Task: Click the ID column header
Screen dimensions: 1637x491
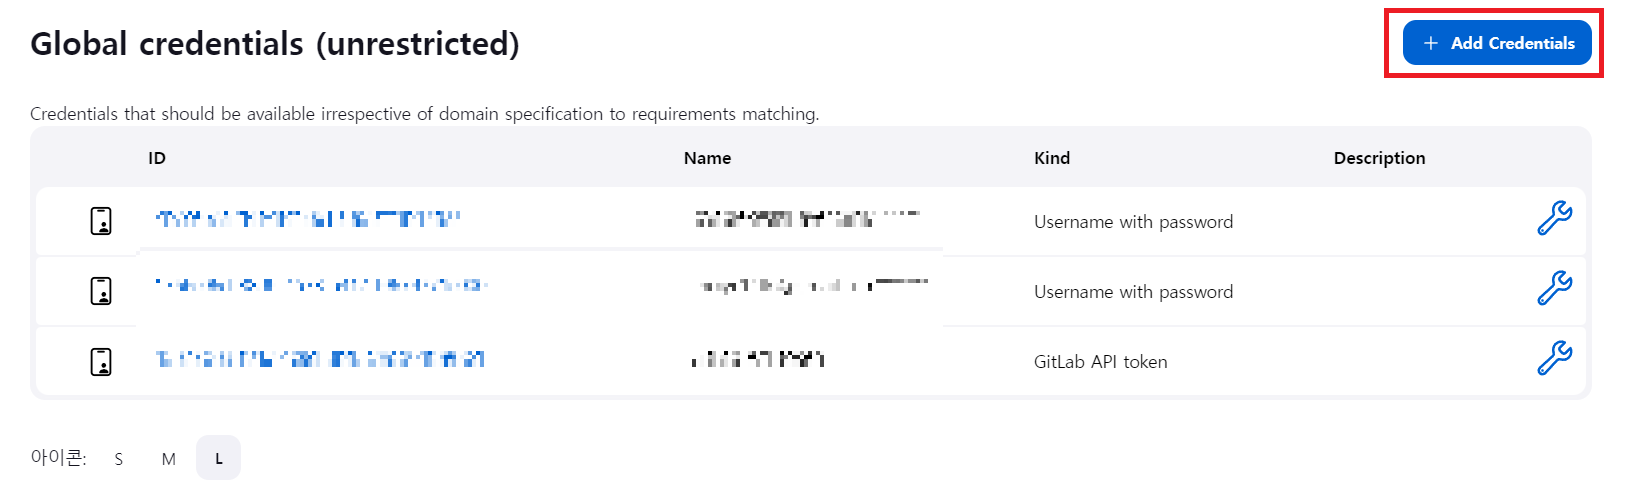Action: pos(157,158)
